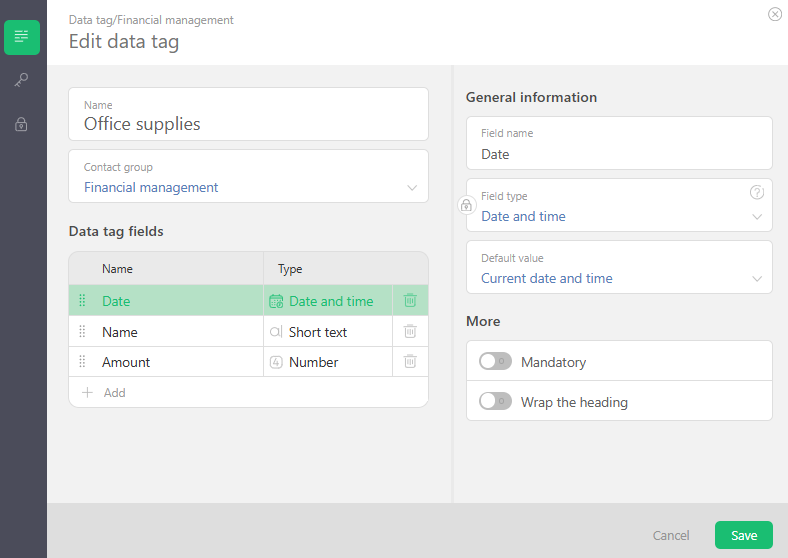
Task: Click the Cancel button
Action: (x=671, y=535)
